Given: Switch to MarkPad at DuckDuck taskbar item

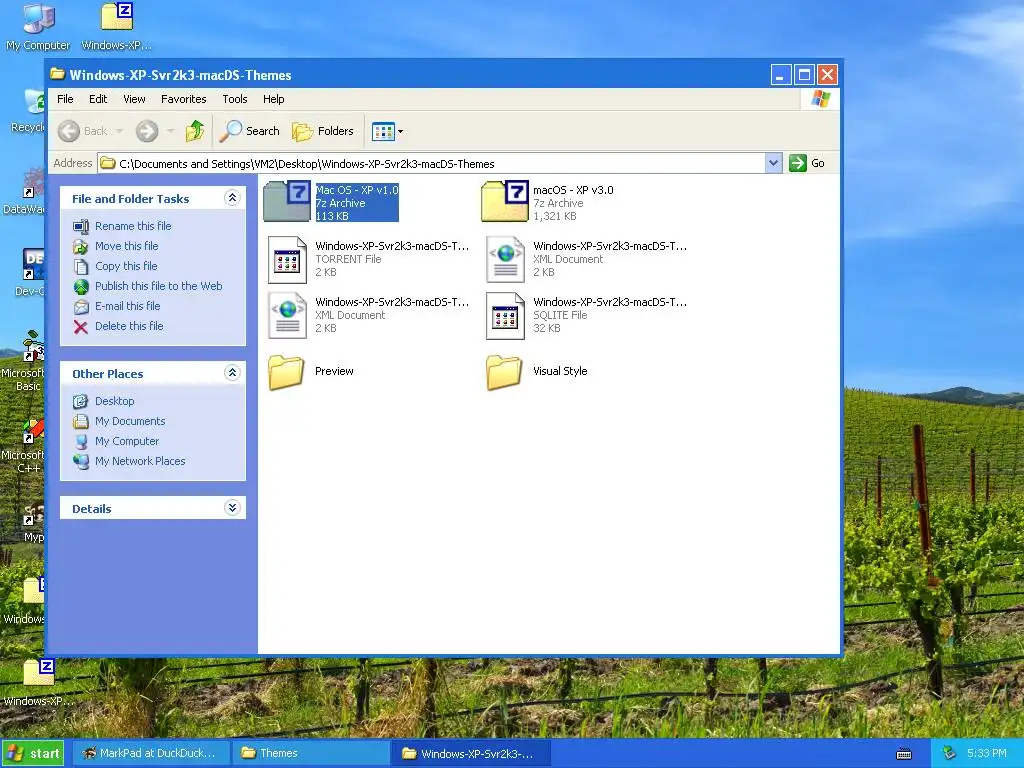Looking at the screenshot, I should pyautogui.click(x=150, y=753).
